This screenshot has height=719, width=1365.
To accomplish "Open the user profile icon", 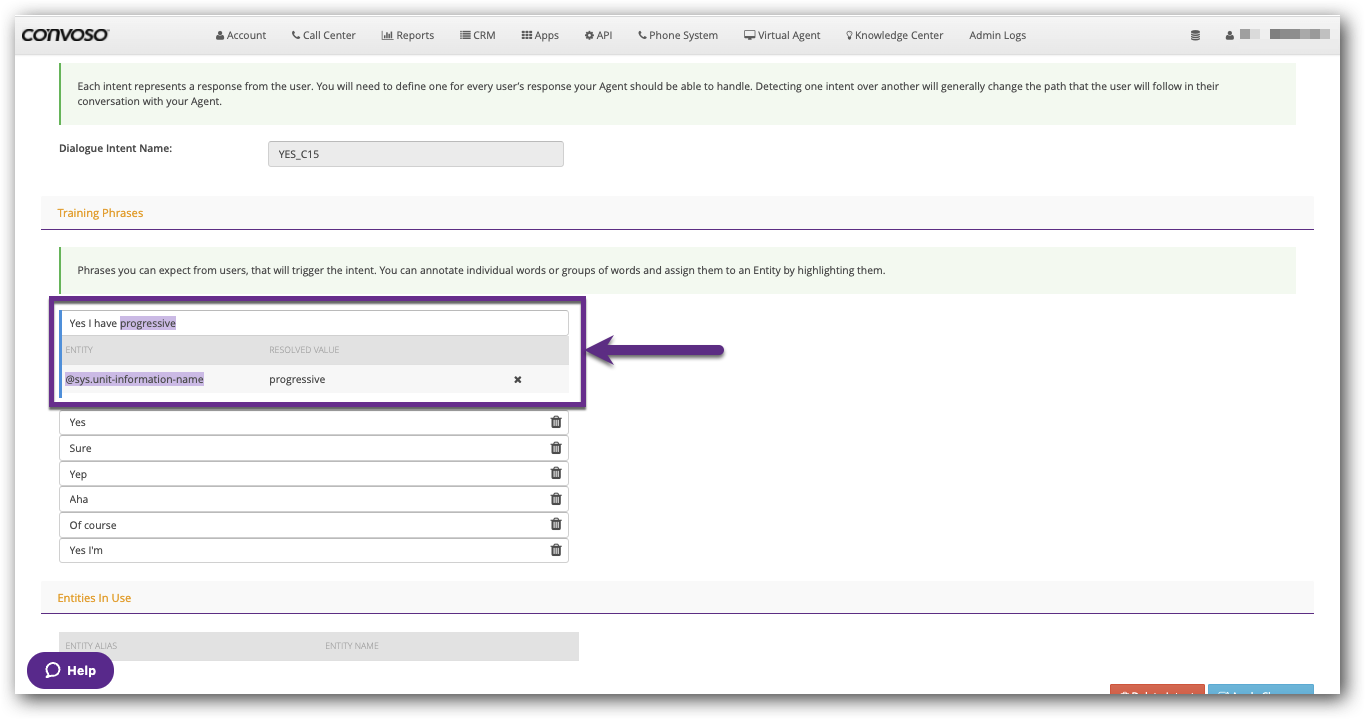I will (x=1229, y=35).
